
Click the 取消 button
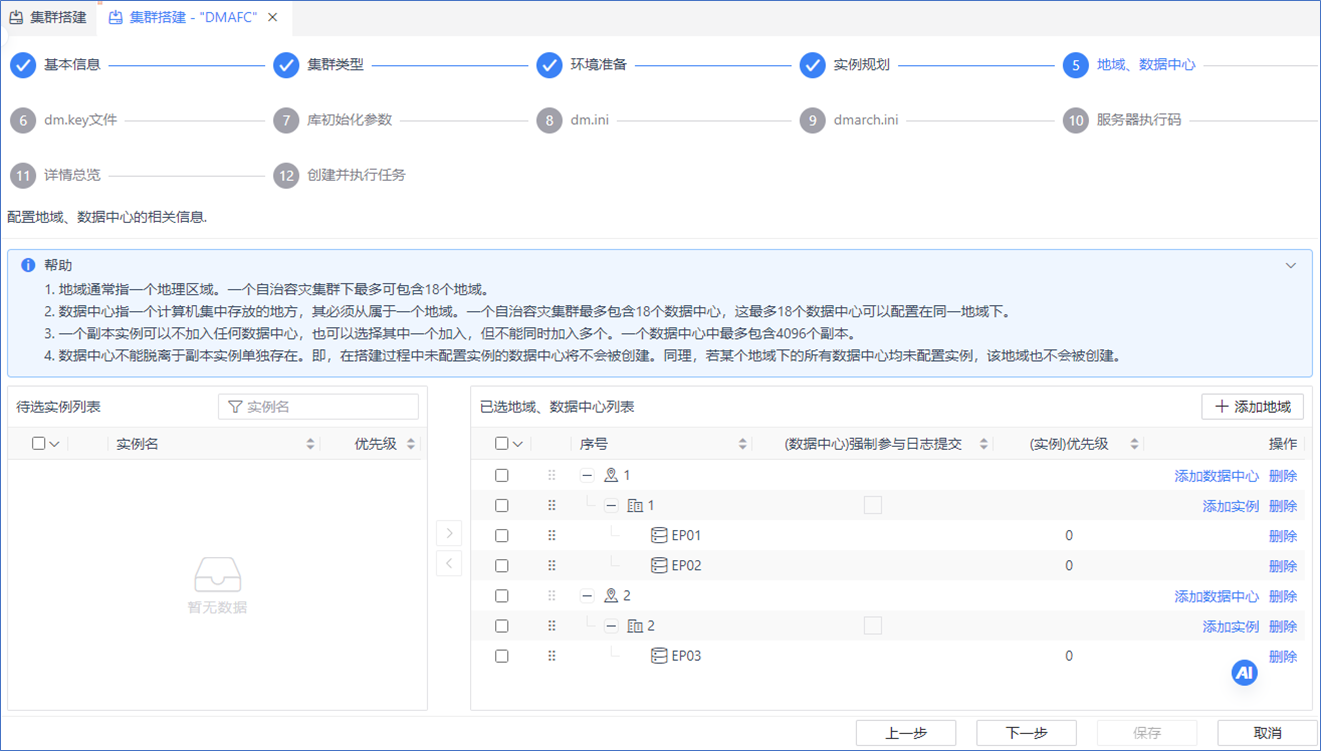(x=1267, y=733)
